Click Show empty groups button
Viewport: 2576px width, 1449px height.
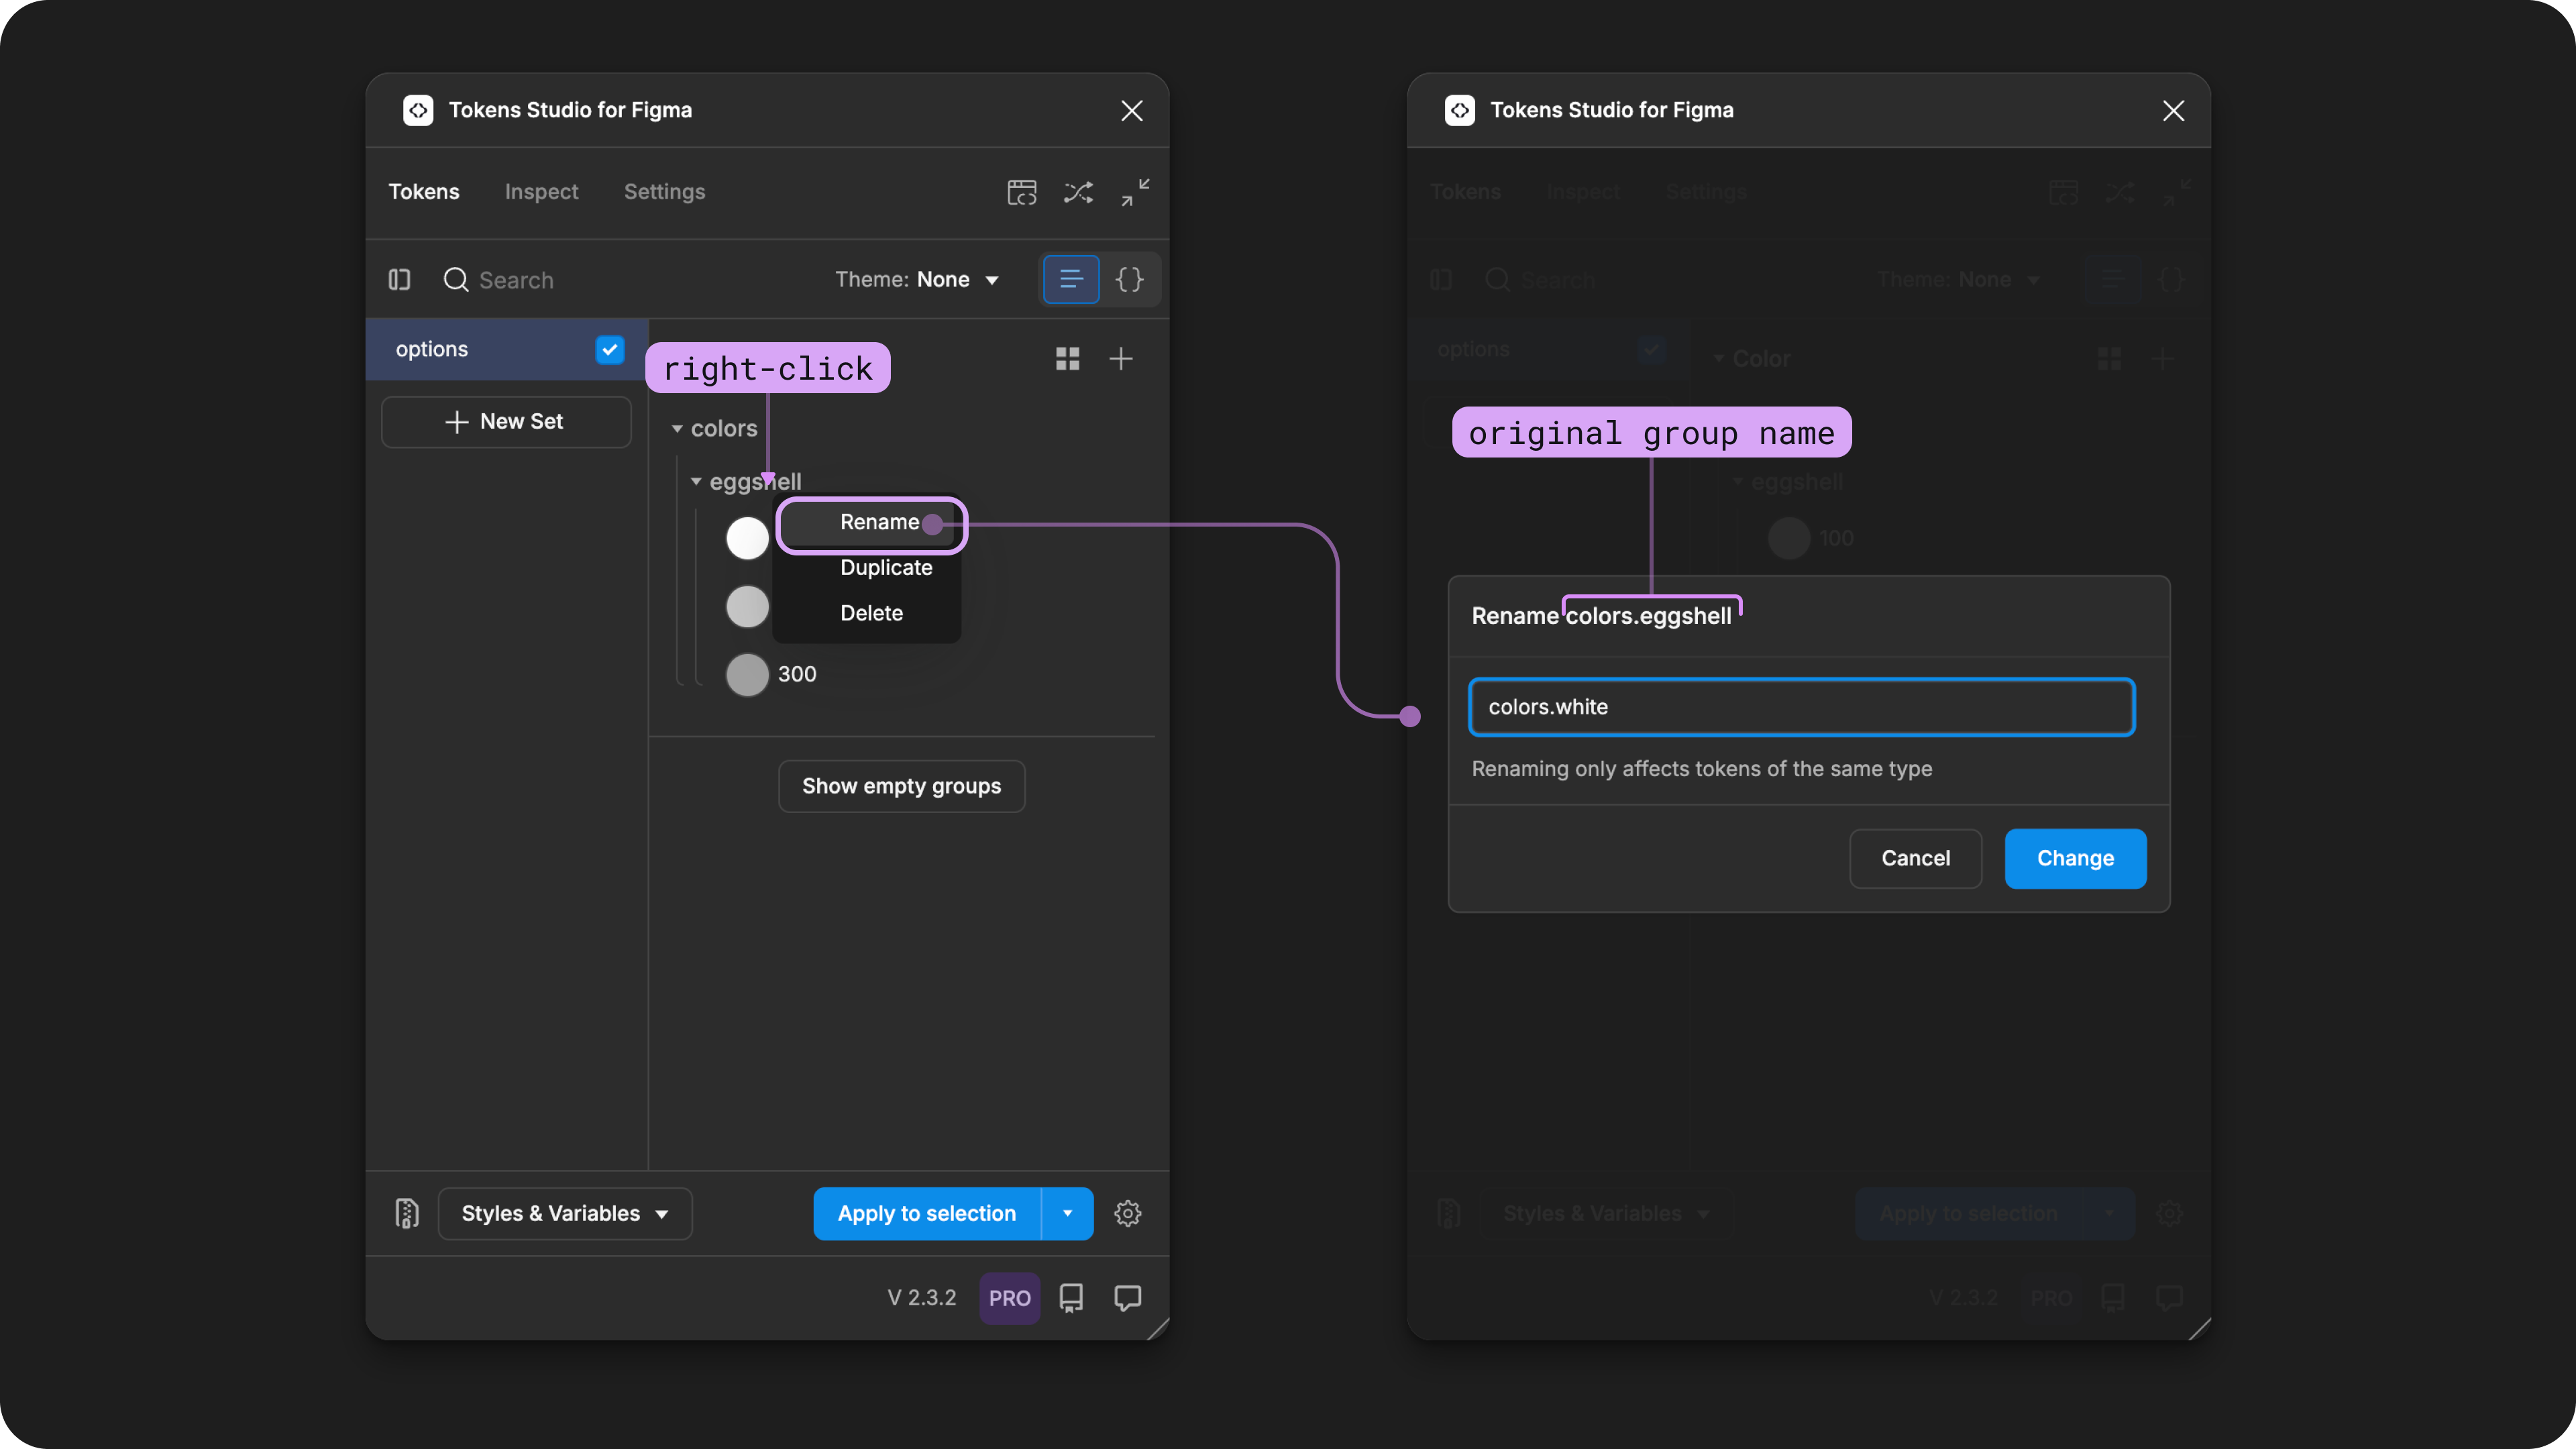(x=901, y=786)
